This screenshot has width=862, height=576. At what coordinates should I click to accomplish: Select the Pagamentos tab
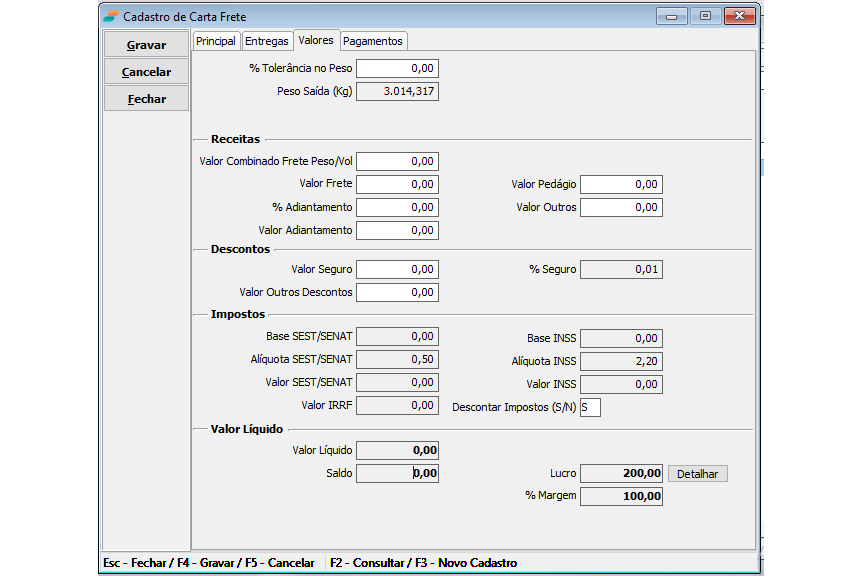(x=373, y=41)
